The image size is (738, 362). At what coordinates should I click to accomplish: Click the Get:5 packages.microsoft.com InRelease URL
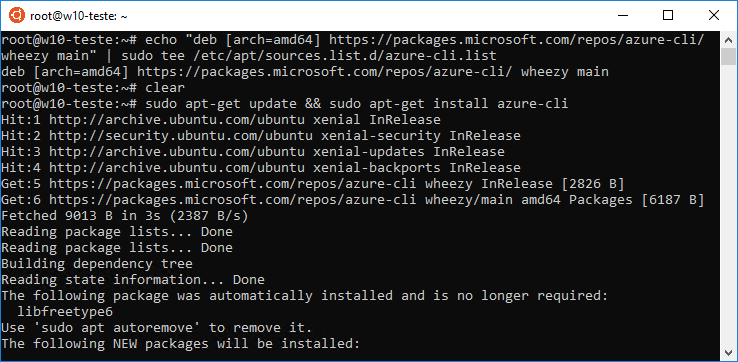233,184
